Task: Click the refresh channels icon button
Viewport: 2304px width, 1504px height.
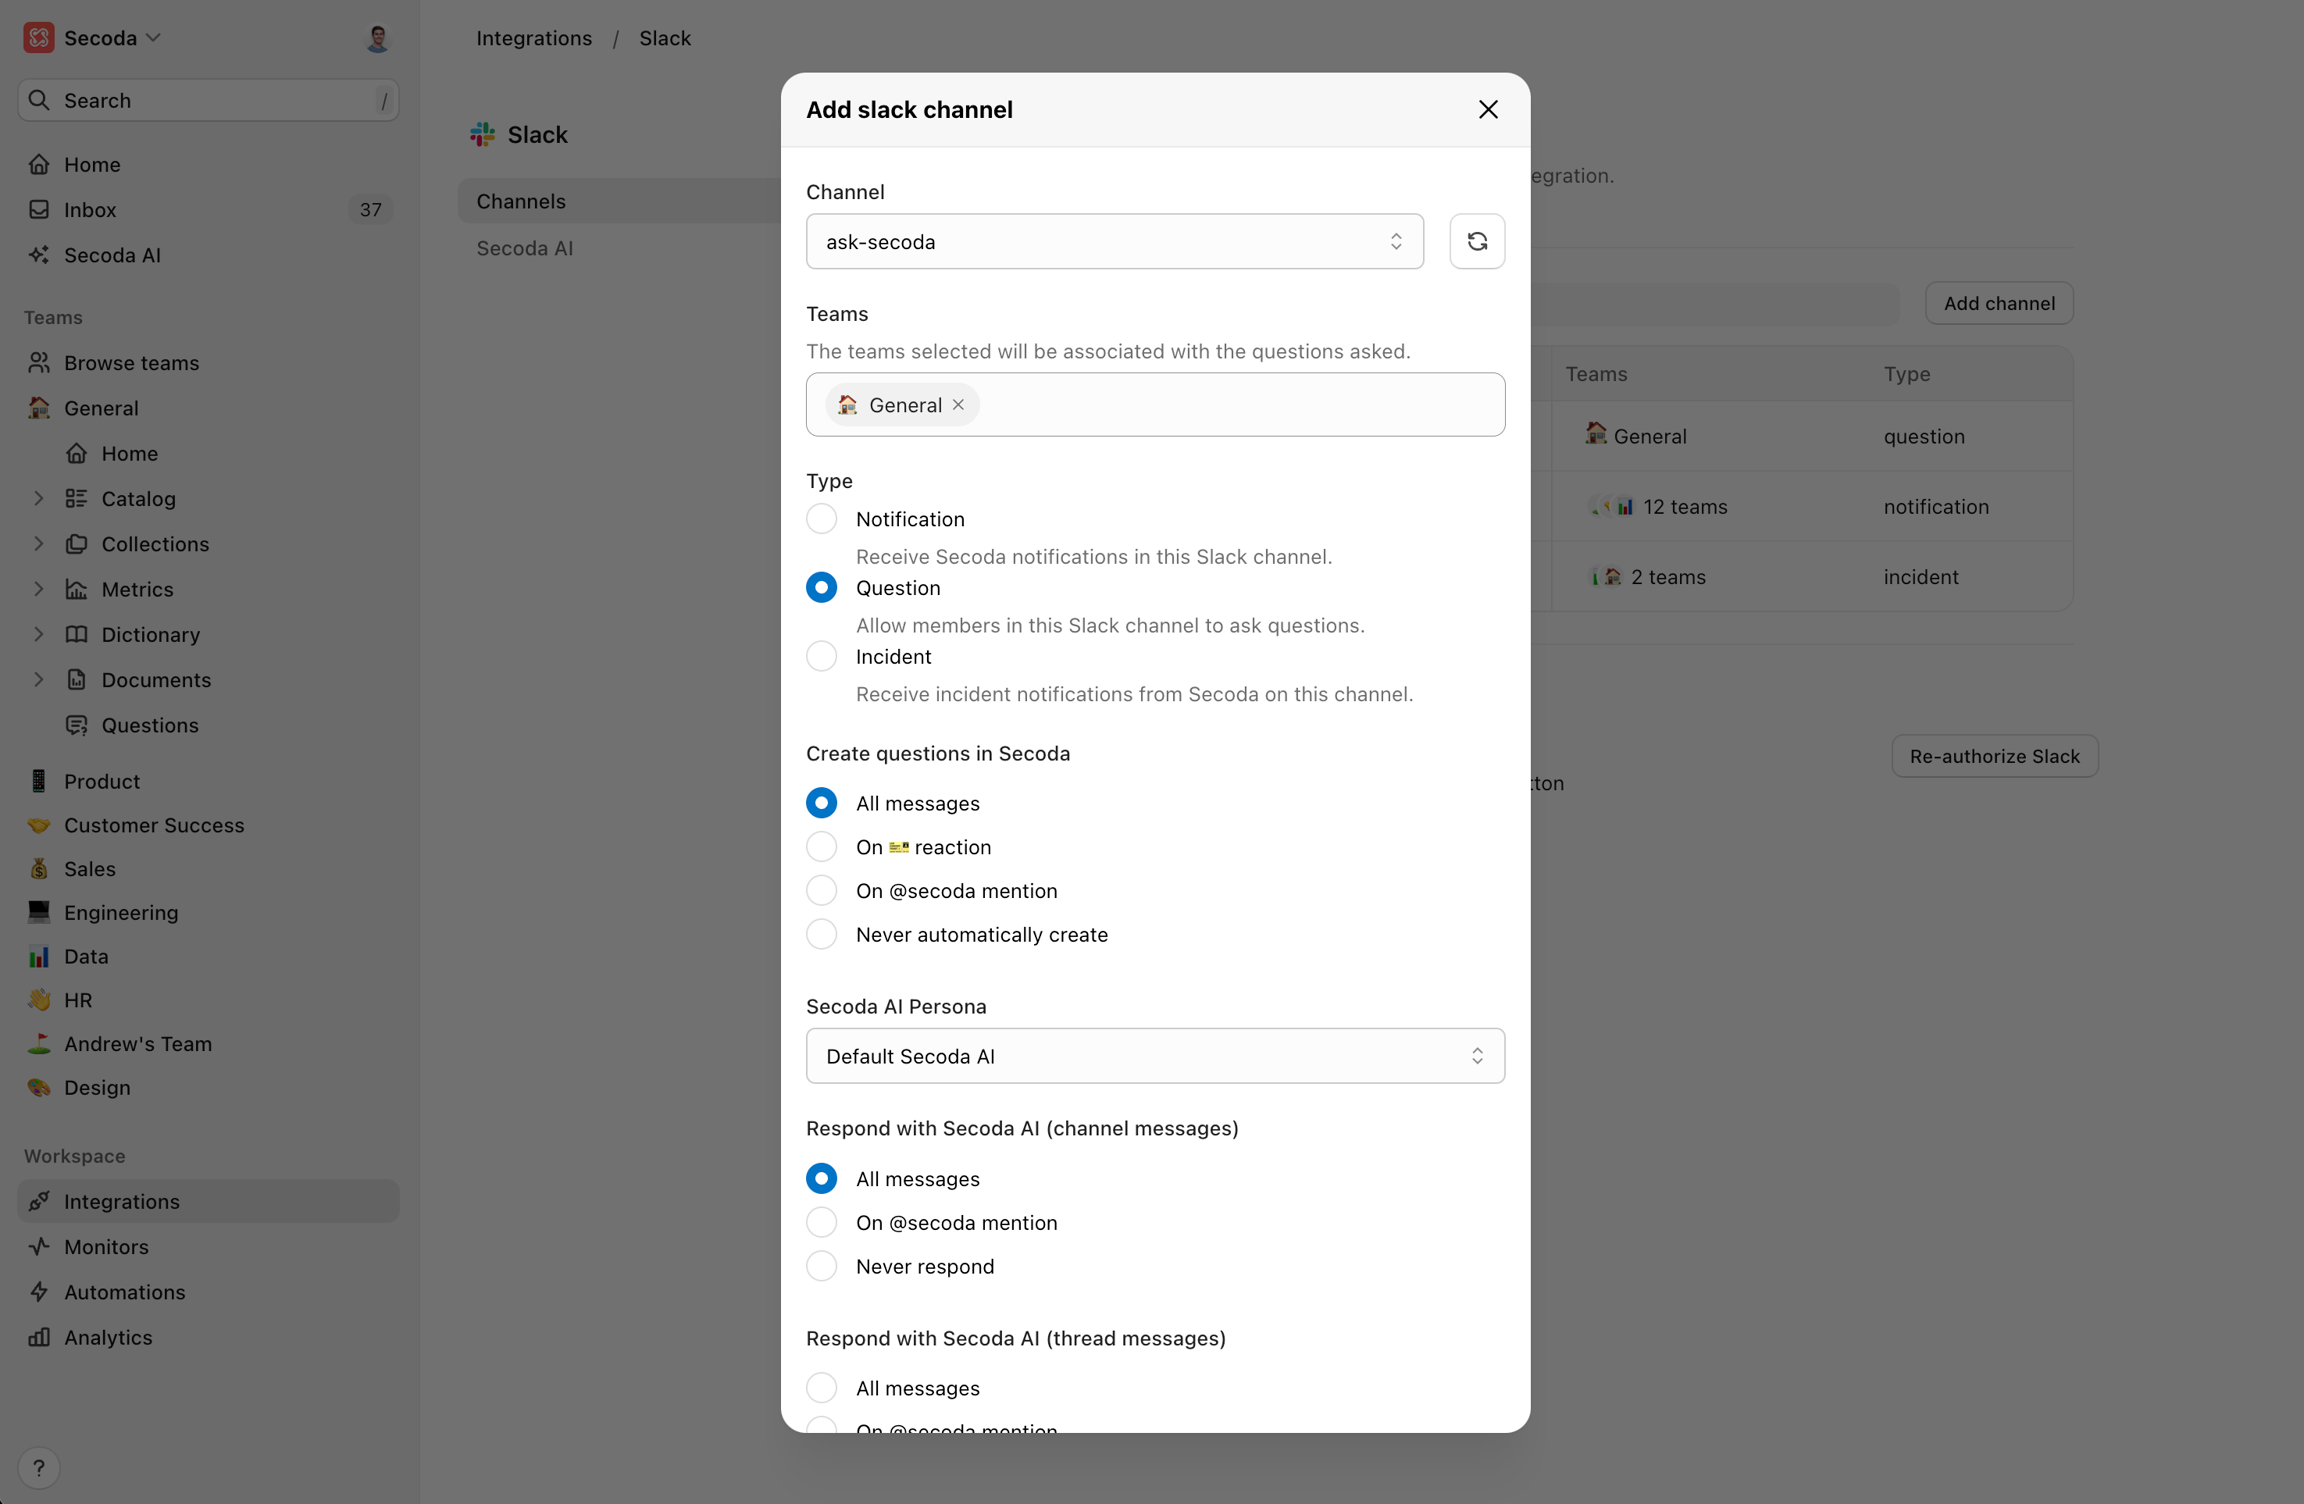Action: (x=1476, y=241)
